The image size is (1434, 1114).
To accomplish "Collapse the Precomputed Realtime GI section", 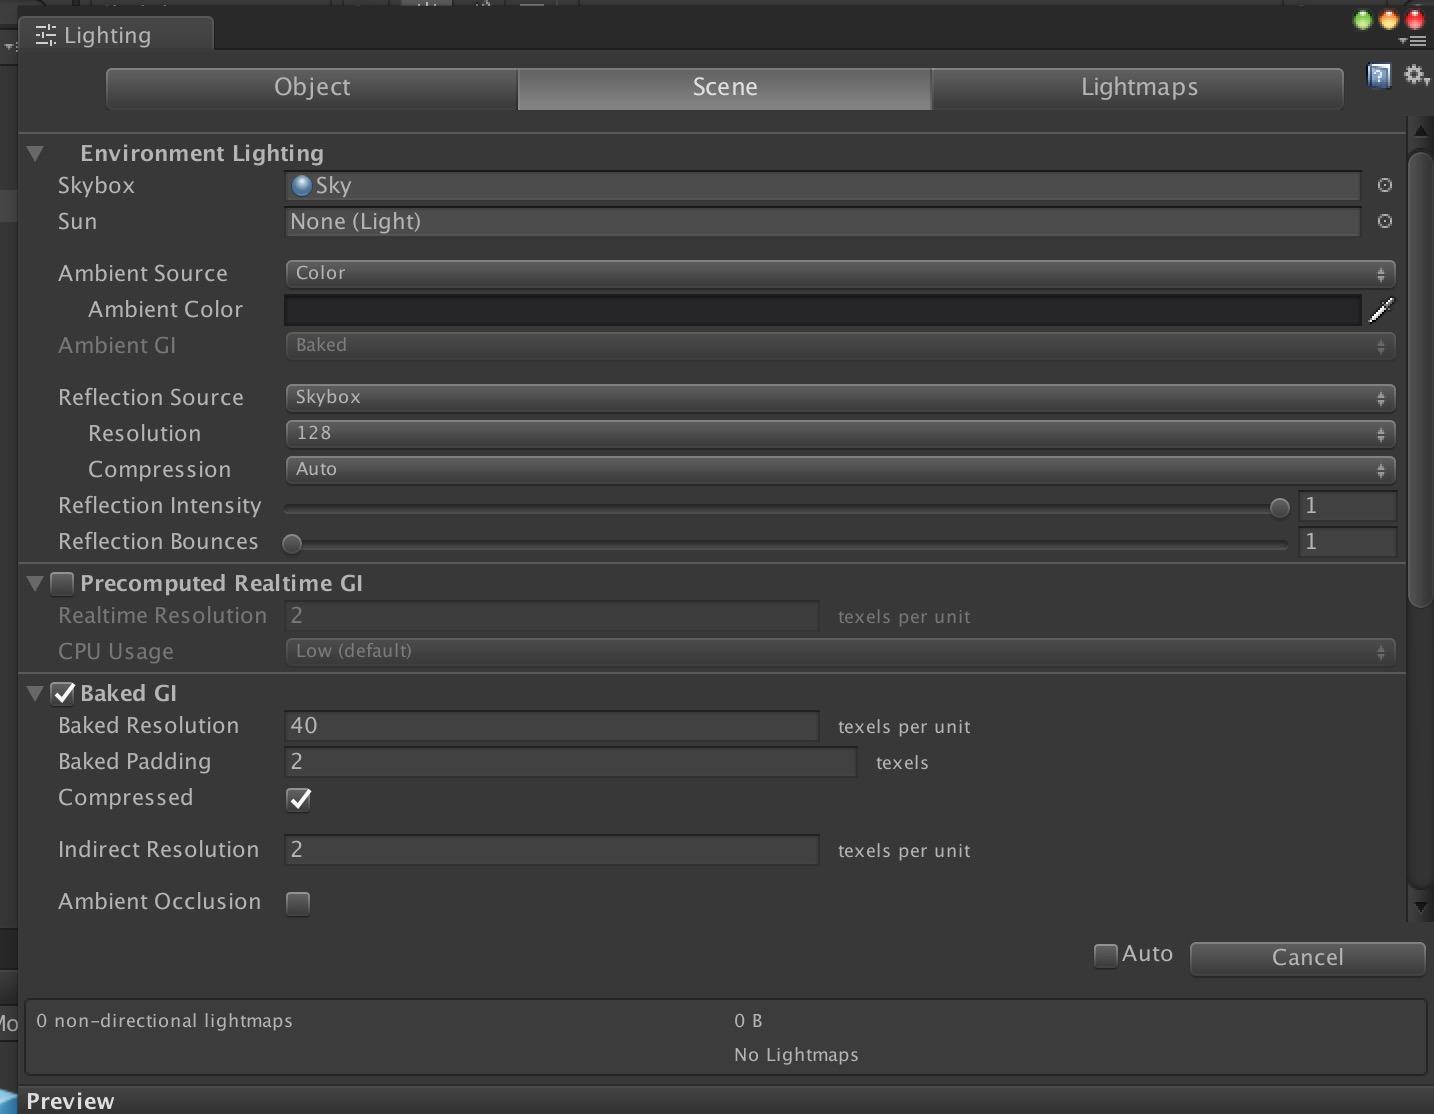I will [x=35, y=583].
